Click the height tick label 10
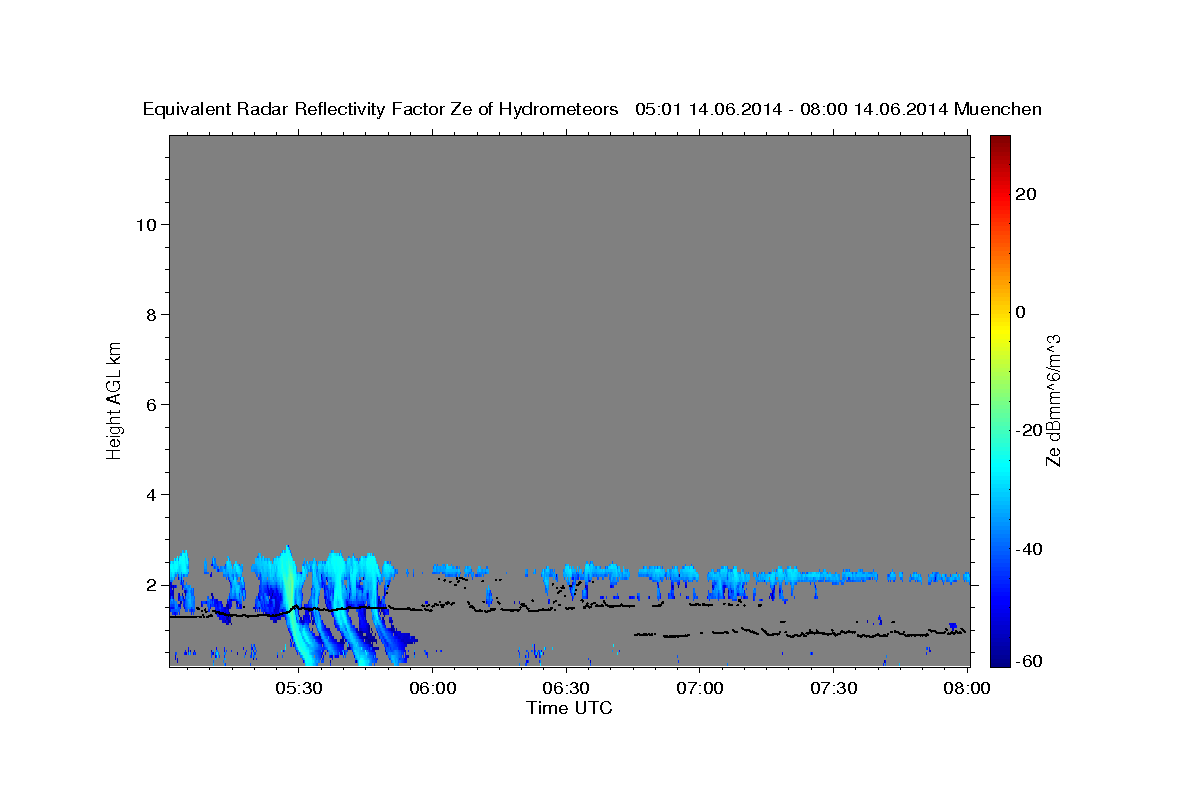This screenshot has height=800, width=1200. click(x=146, y=224)
